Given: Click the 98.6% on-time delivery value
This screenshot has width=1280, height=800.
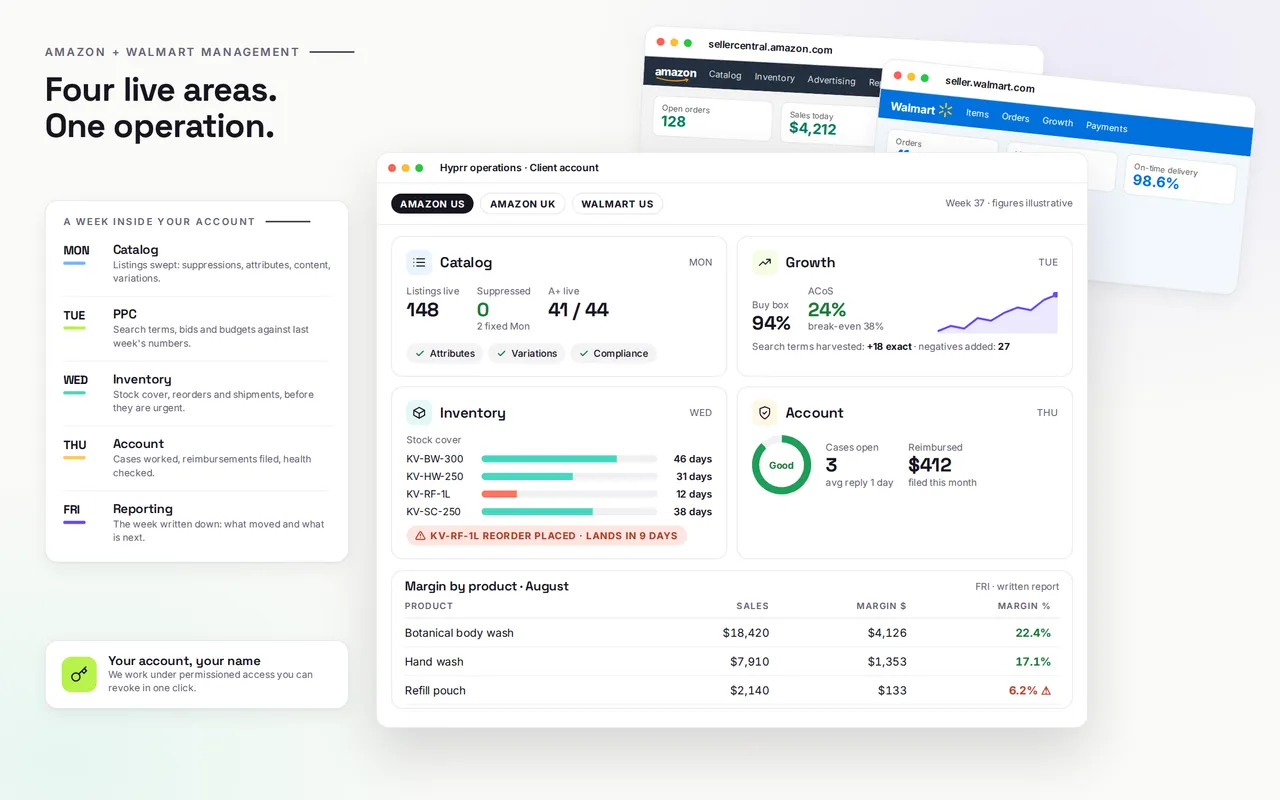Looking at the screenshot, I should pos(1155,182).
